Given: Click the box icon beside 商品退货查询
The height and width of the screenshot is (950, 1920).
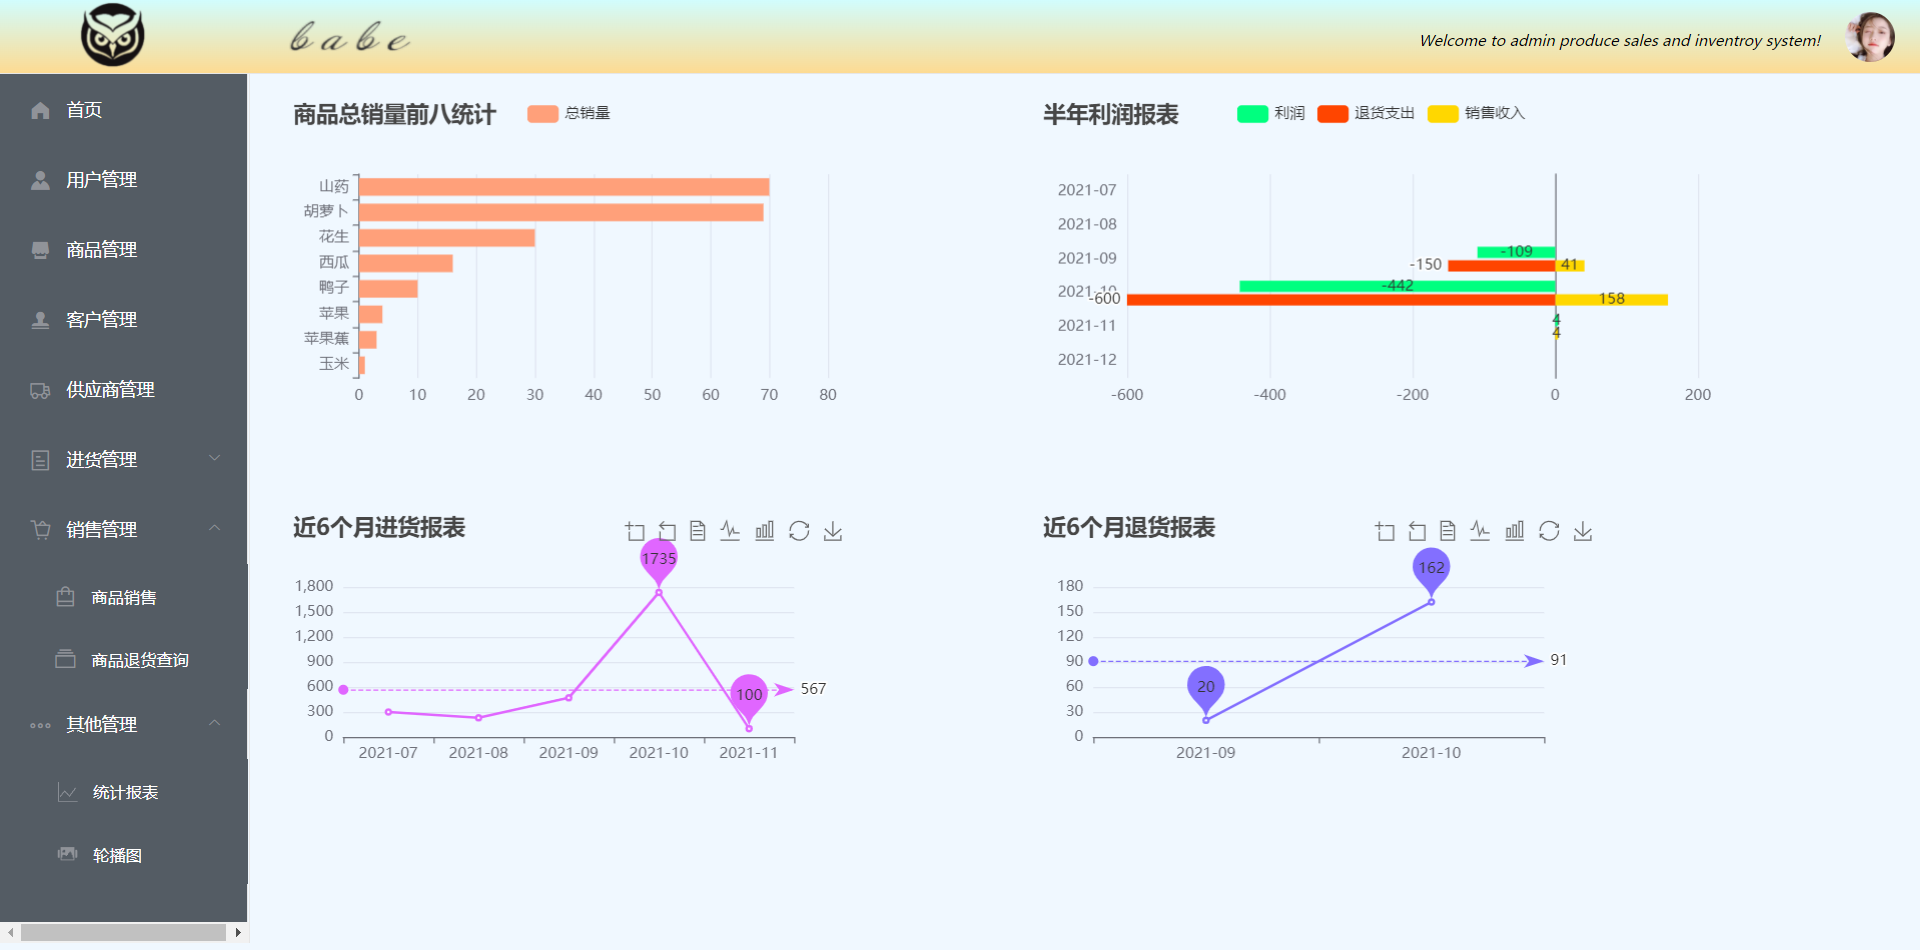Looking at the screenshot, I should pos(66,659).
